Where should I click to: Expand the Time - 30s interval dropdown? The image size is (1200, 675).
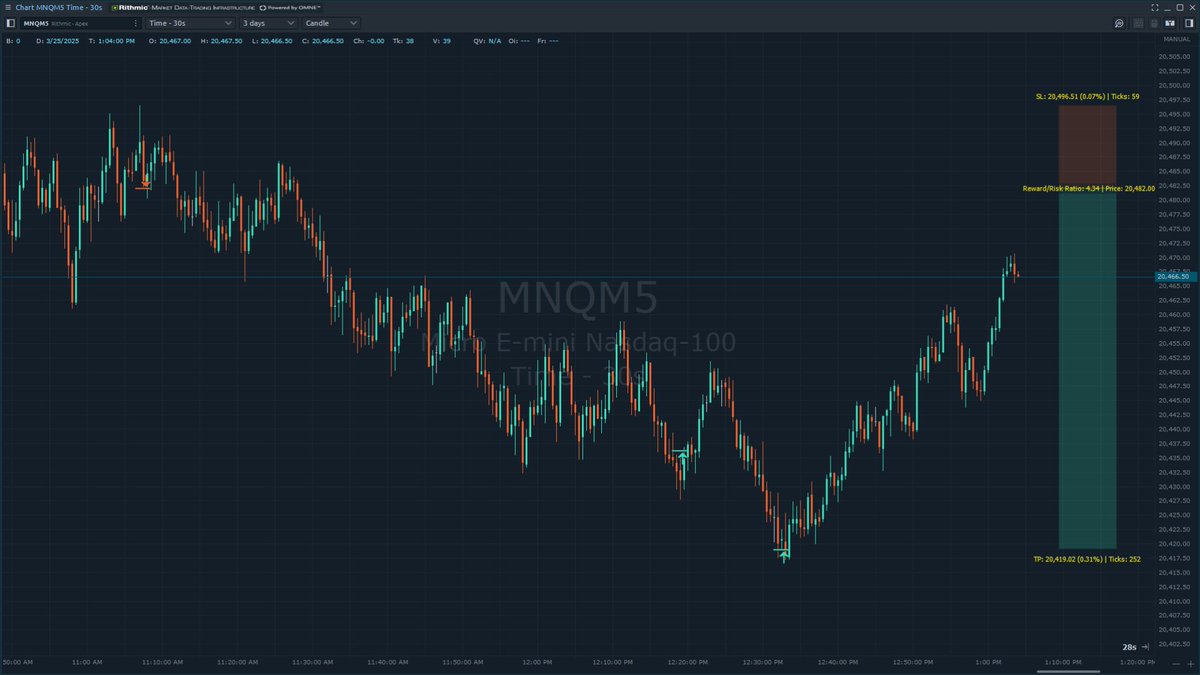pos(190,23)
